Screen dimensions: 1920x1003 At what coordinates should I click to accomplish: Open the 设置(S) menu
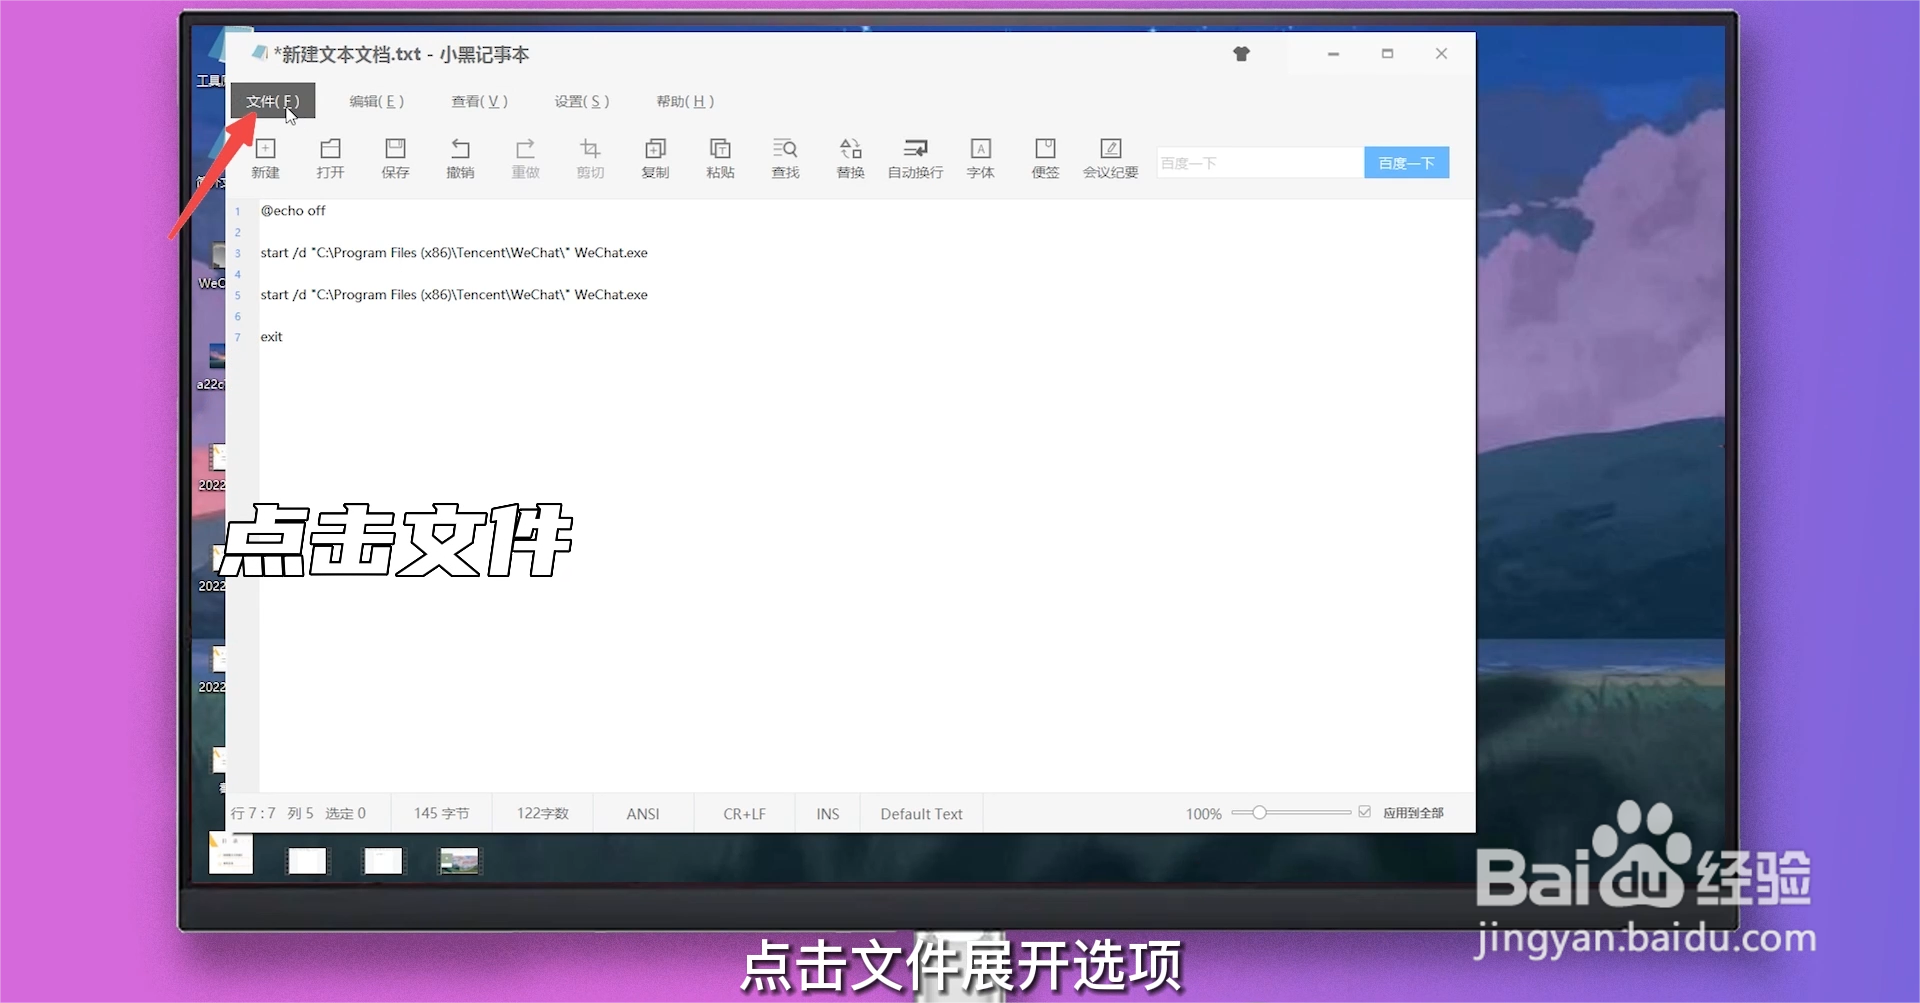click(580, 101)
